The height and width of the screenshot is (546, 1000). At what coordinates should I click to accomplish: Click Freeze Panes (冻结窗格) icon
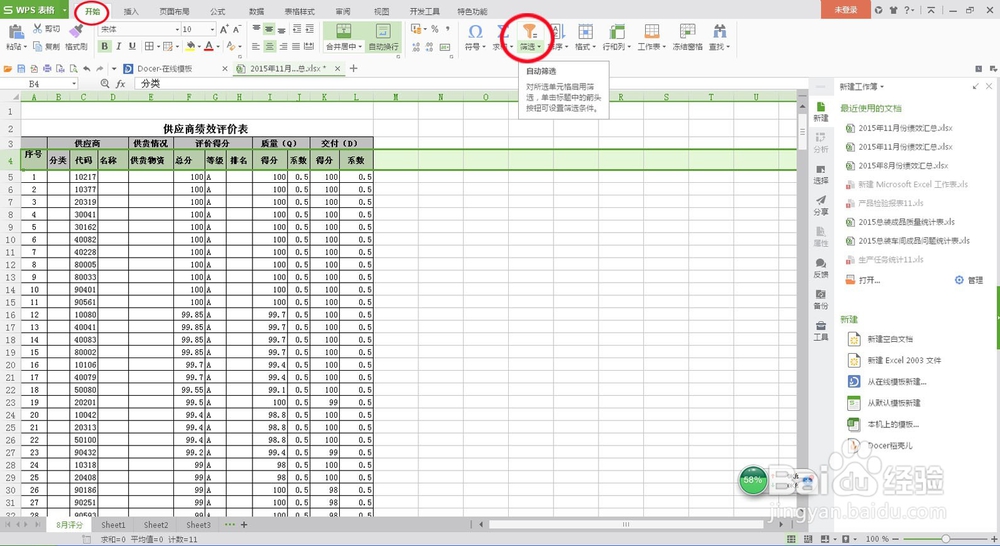click(688, 31)
